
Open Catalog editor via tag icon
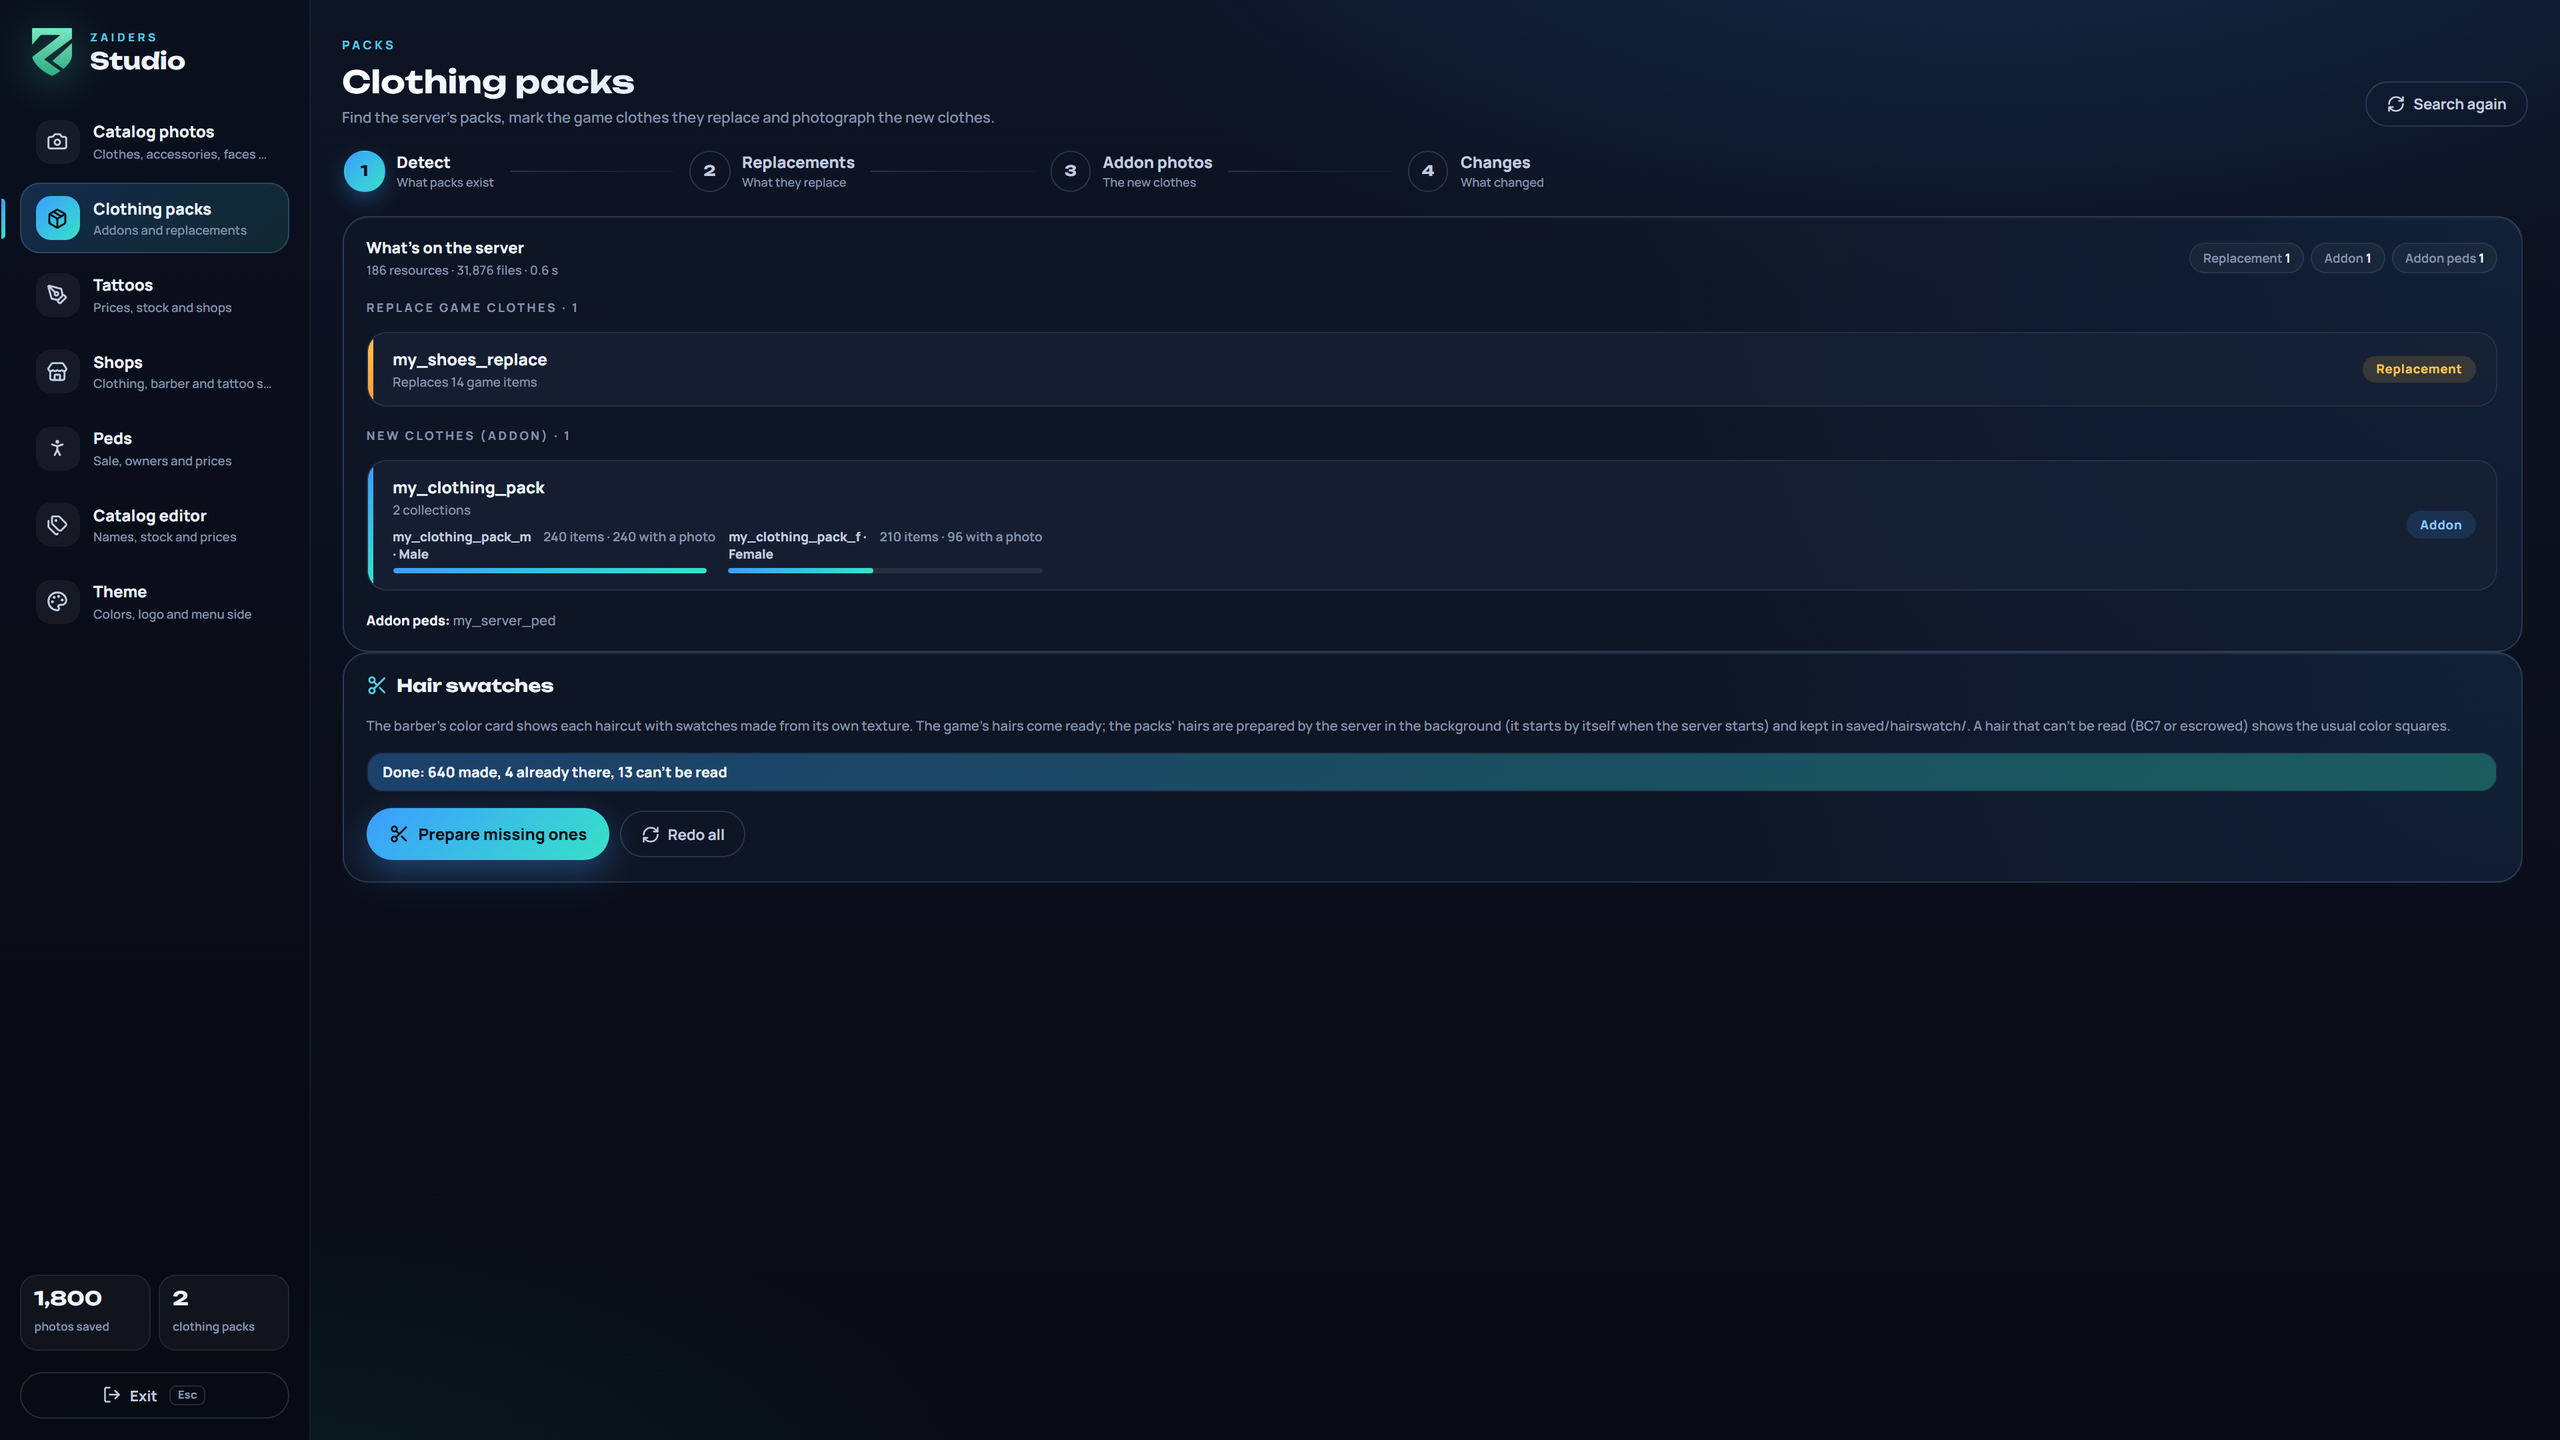click(x=57, y=525)
